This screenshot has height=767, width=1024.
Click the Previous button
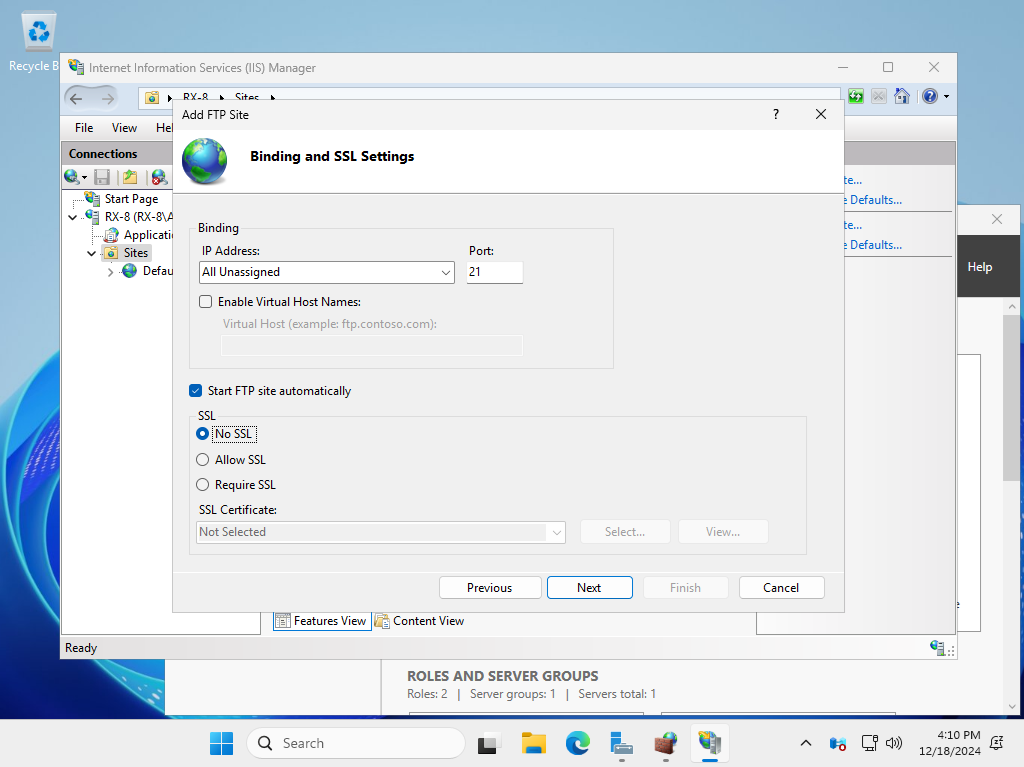point(490,587)
